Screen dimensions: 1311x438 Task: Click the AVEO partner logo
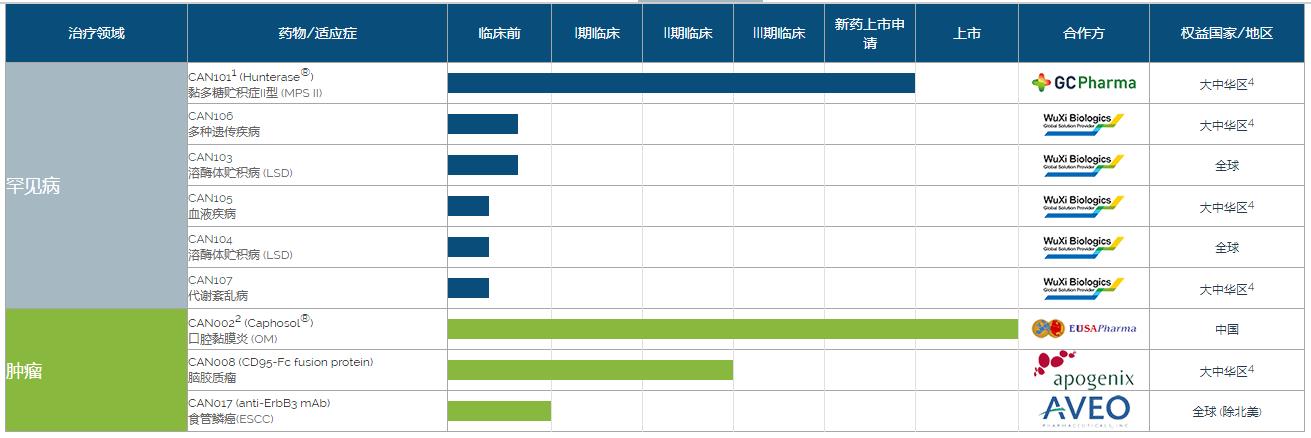1083,411
